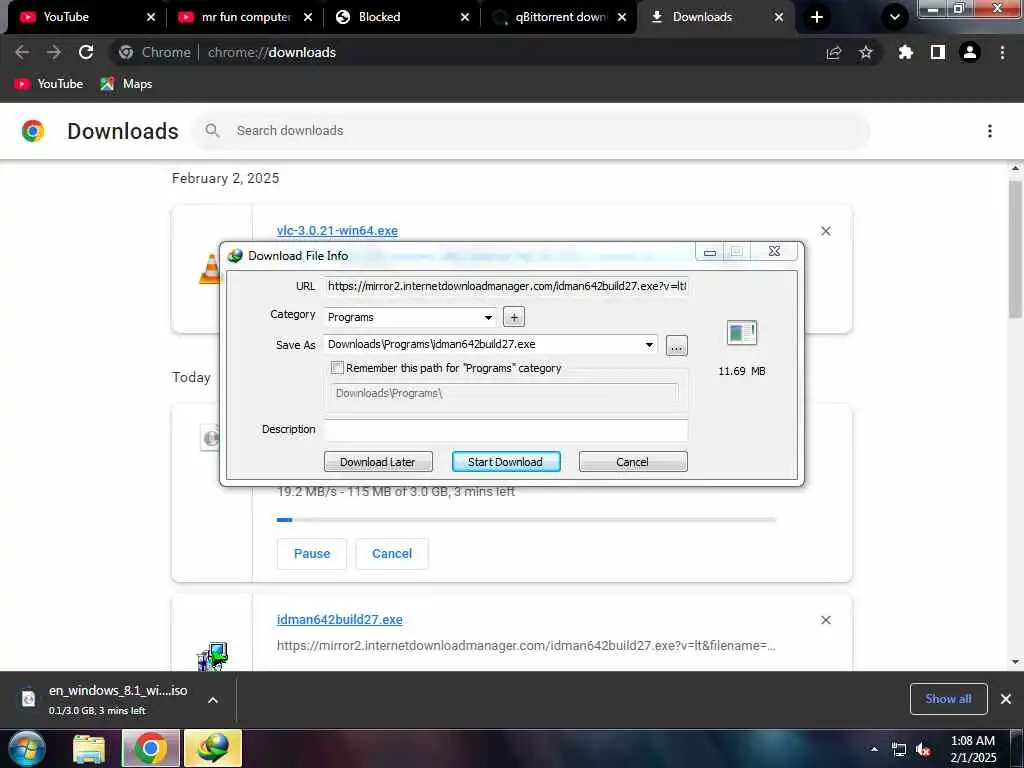This screenshot has height=768, width=1024.
Task: Cancel the 3.0 GB download in Chrome
Action: (x=392, y=554)
